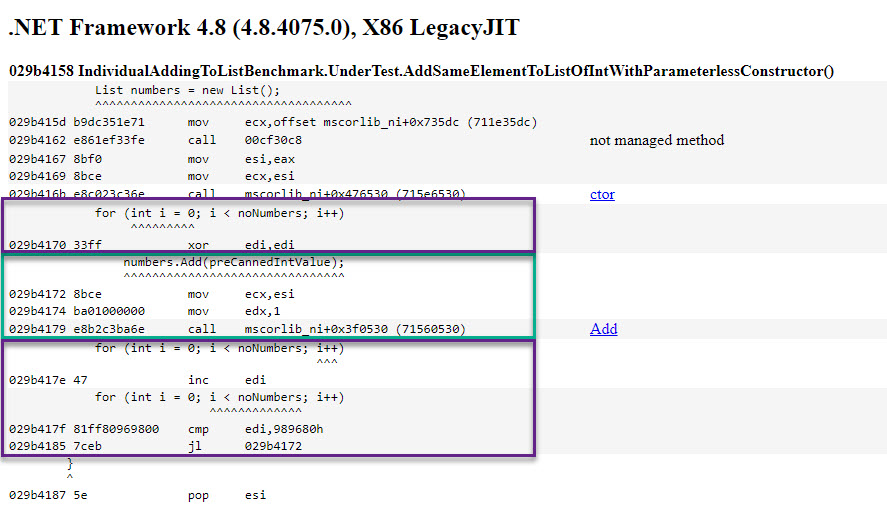Click the .NET Framework 4.8 heading
The image size is (887, 518).
[264, 27]
